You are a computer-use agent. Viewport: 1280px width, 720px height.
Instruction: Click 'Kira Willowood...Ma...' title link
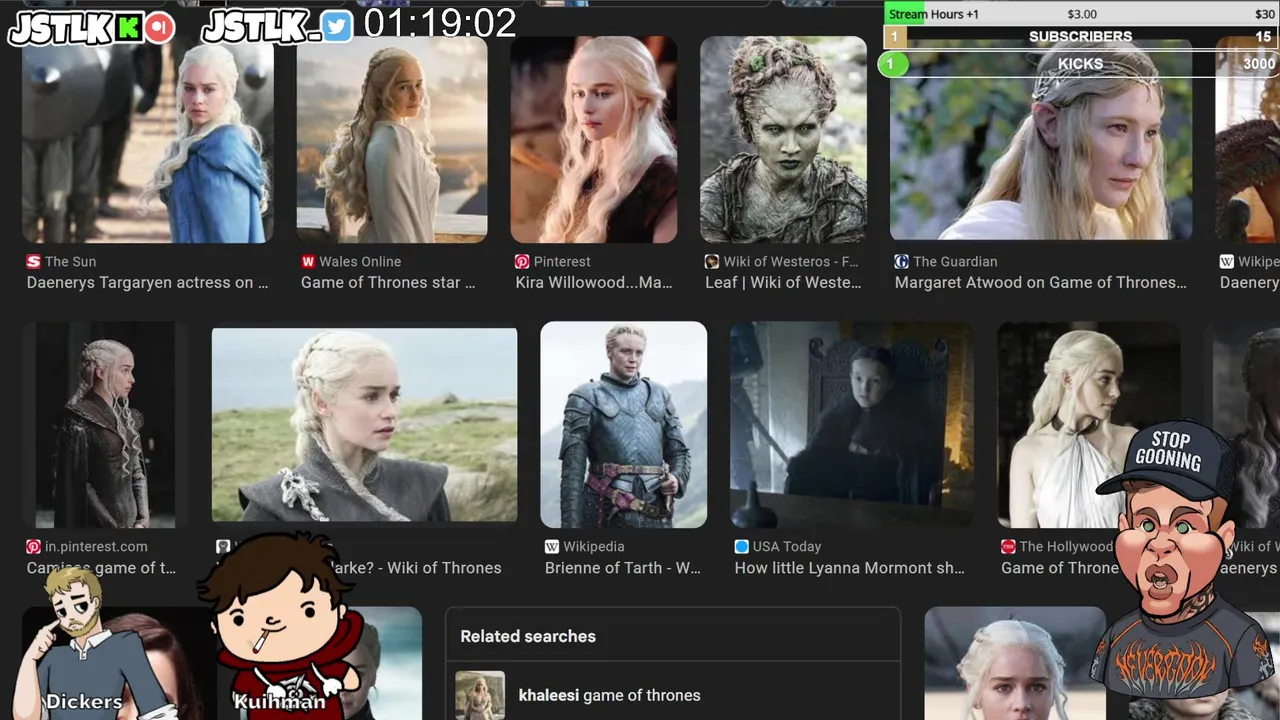coord(594,283)
